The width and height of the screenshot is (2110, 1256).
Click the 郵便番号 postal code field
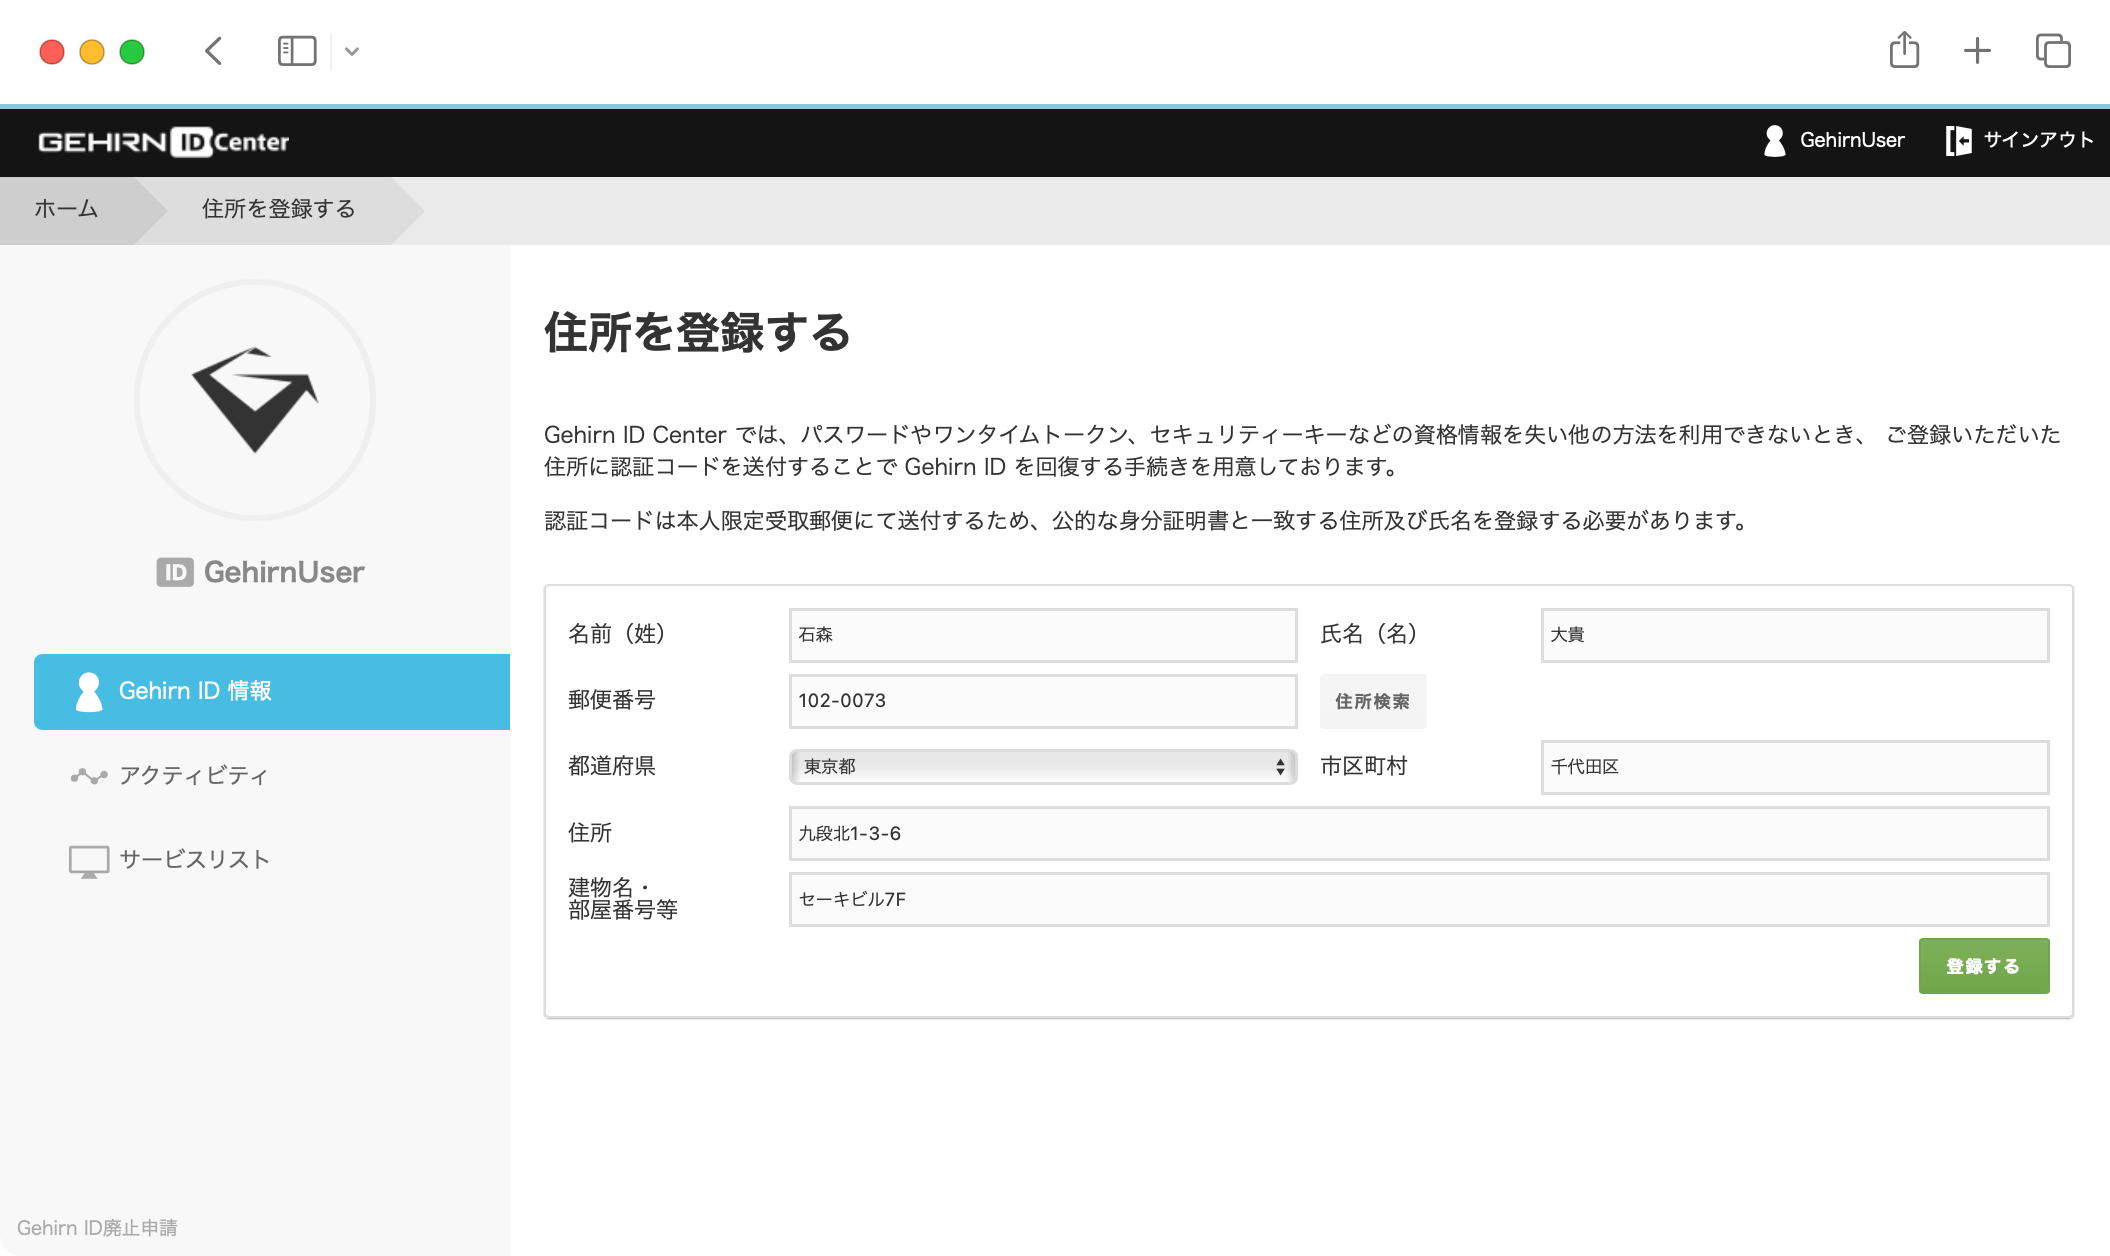pos(1042,701)
